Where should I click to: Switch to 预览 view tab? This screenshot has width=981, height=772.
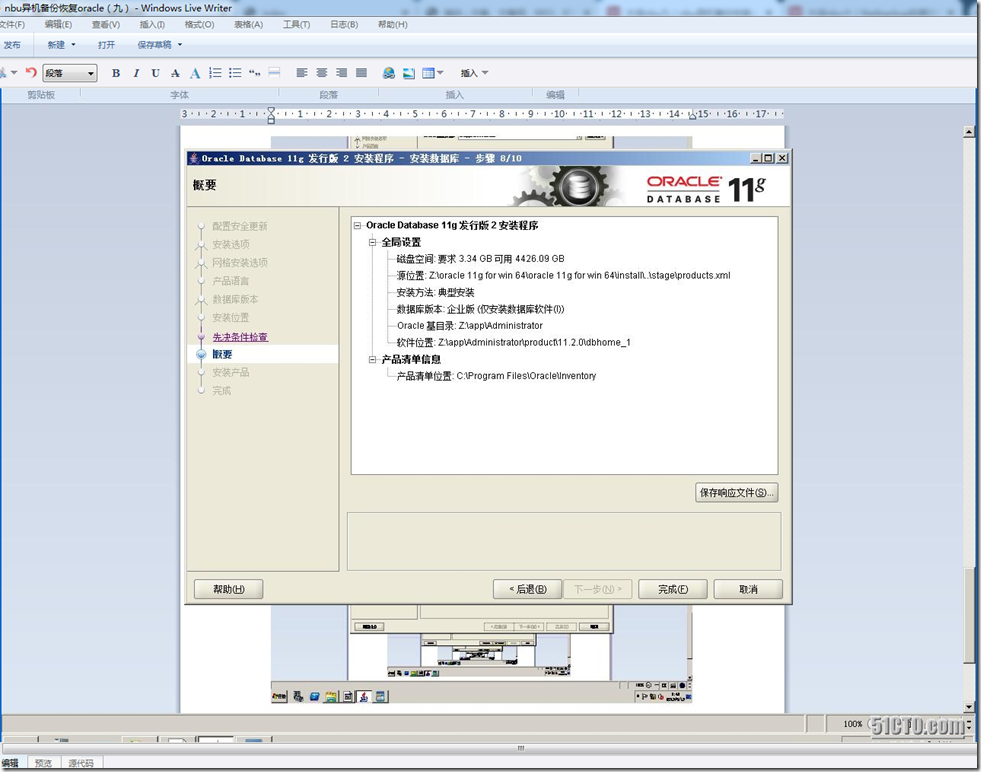click(43, 763)
